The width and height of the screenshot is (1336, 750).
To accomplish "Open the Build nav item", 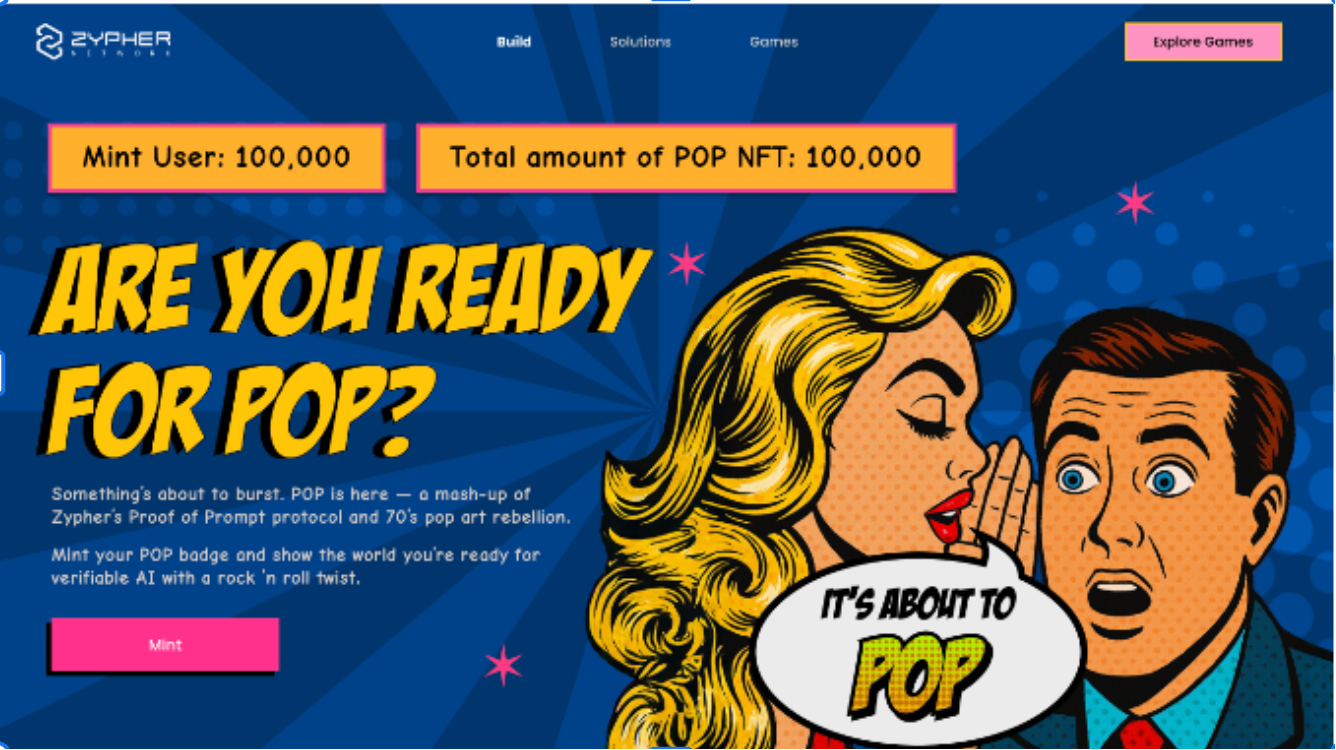I will [514, 42].
